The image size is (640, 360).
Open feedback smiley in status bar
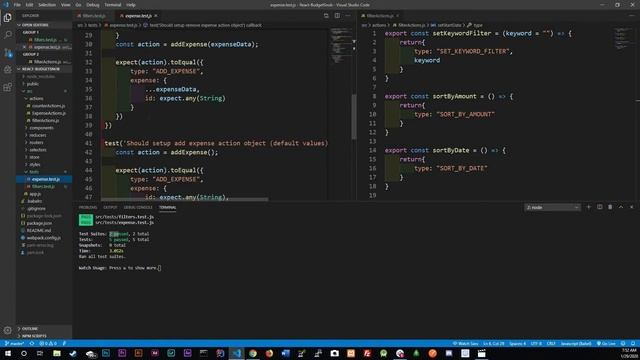coord(623,344)
